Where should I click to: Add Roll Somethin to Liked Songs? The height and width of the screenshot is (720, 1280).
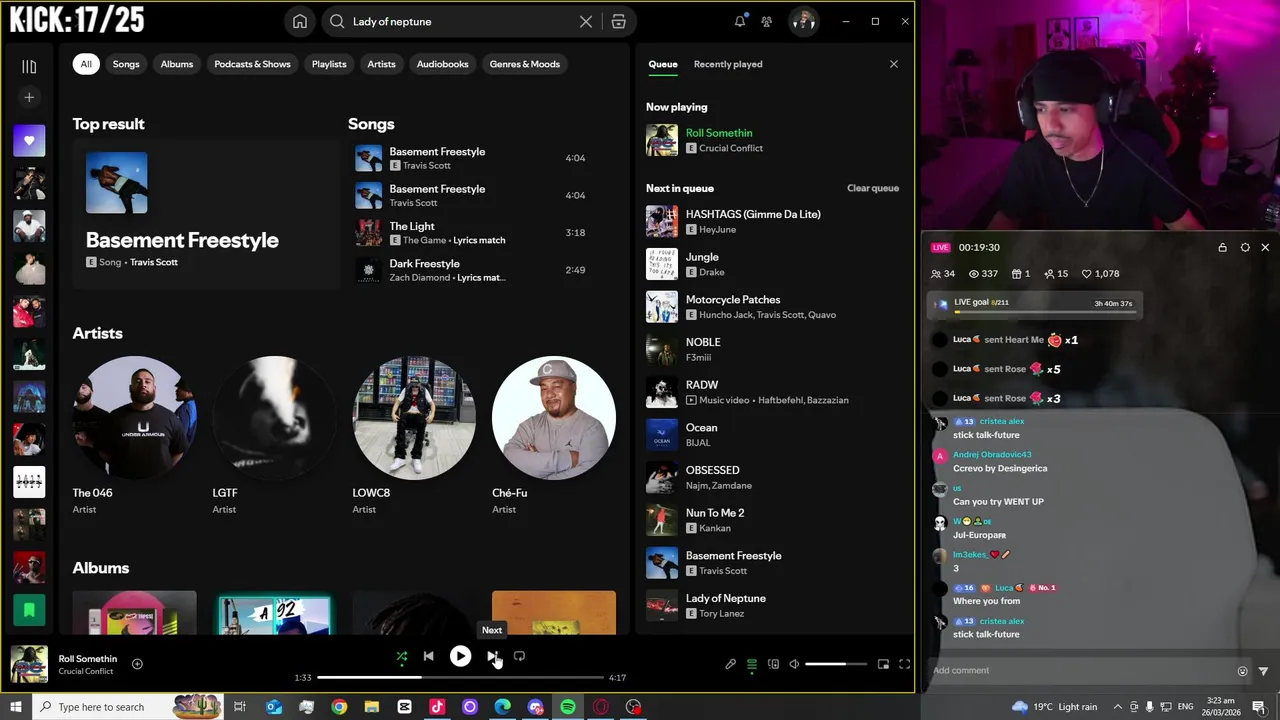click(137, 664)
